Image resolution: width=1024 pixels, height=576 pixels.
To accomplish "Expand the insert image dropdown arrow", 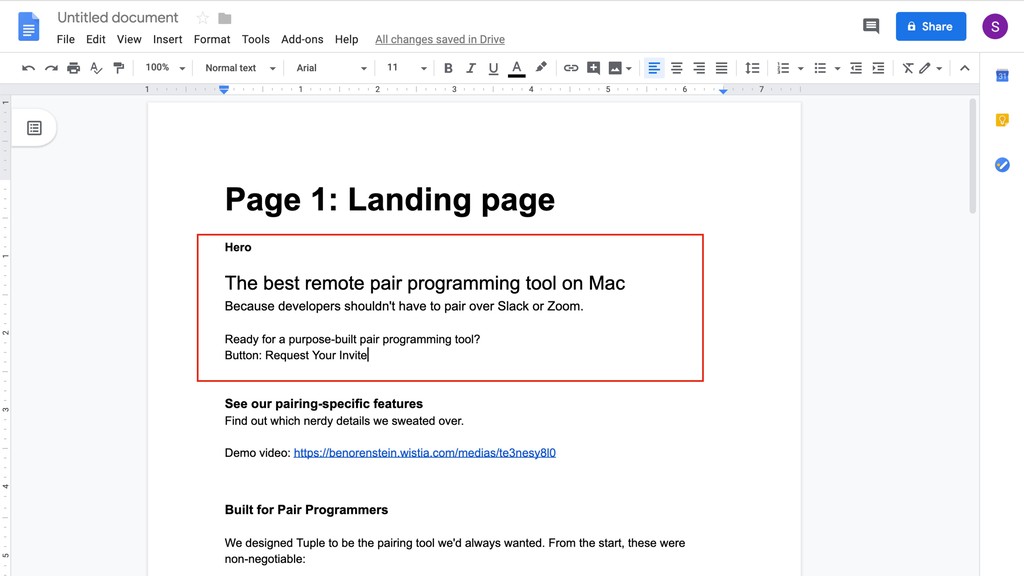I will [629, 69].
